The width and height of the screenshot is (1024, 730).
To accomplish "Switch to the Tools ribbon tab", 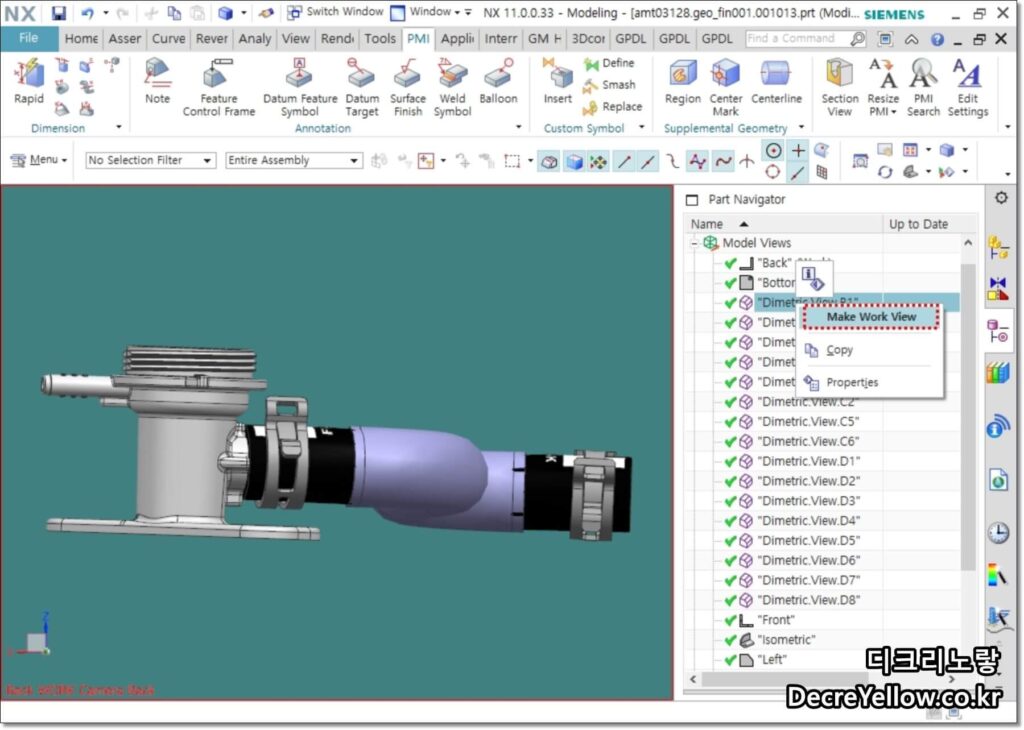I will pos(379,39).
